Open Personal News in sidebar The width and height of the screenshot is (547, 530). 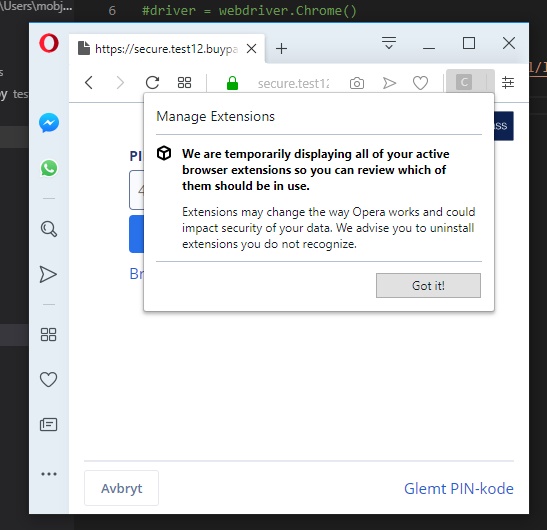point(48,425)
